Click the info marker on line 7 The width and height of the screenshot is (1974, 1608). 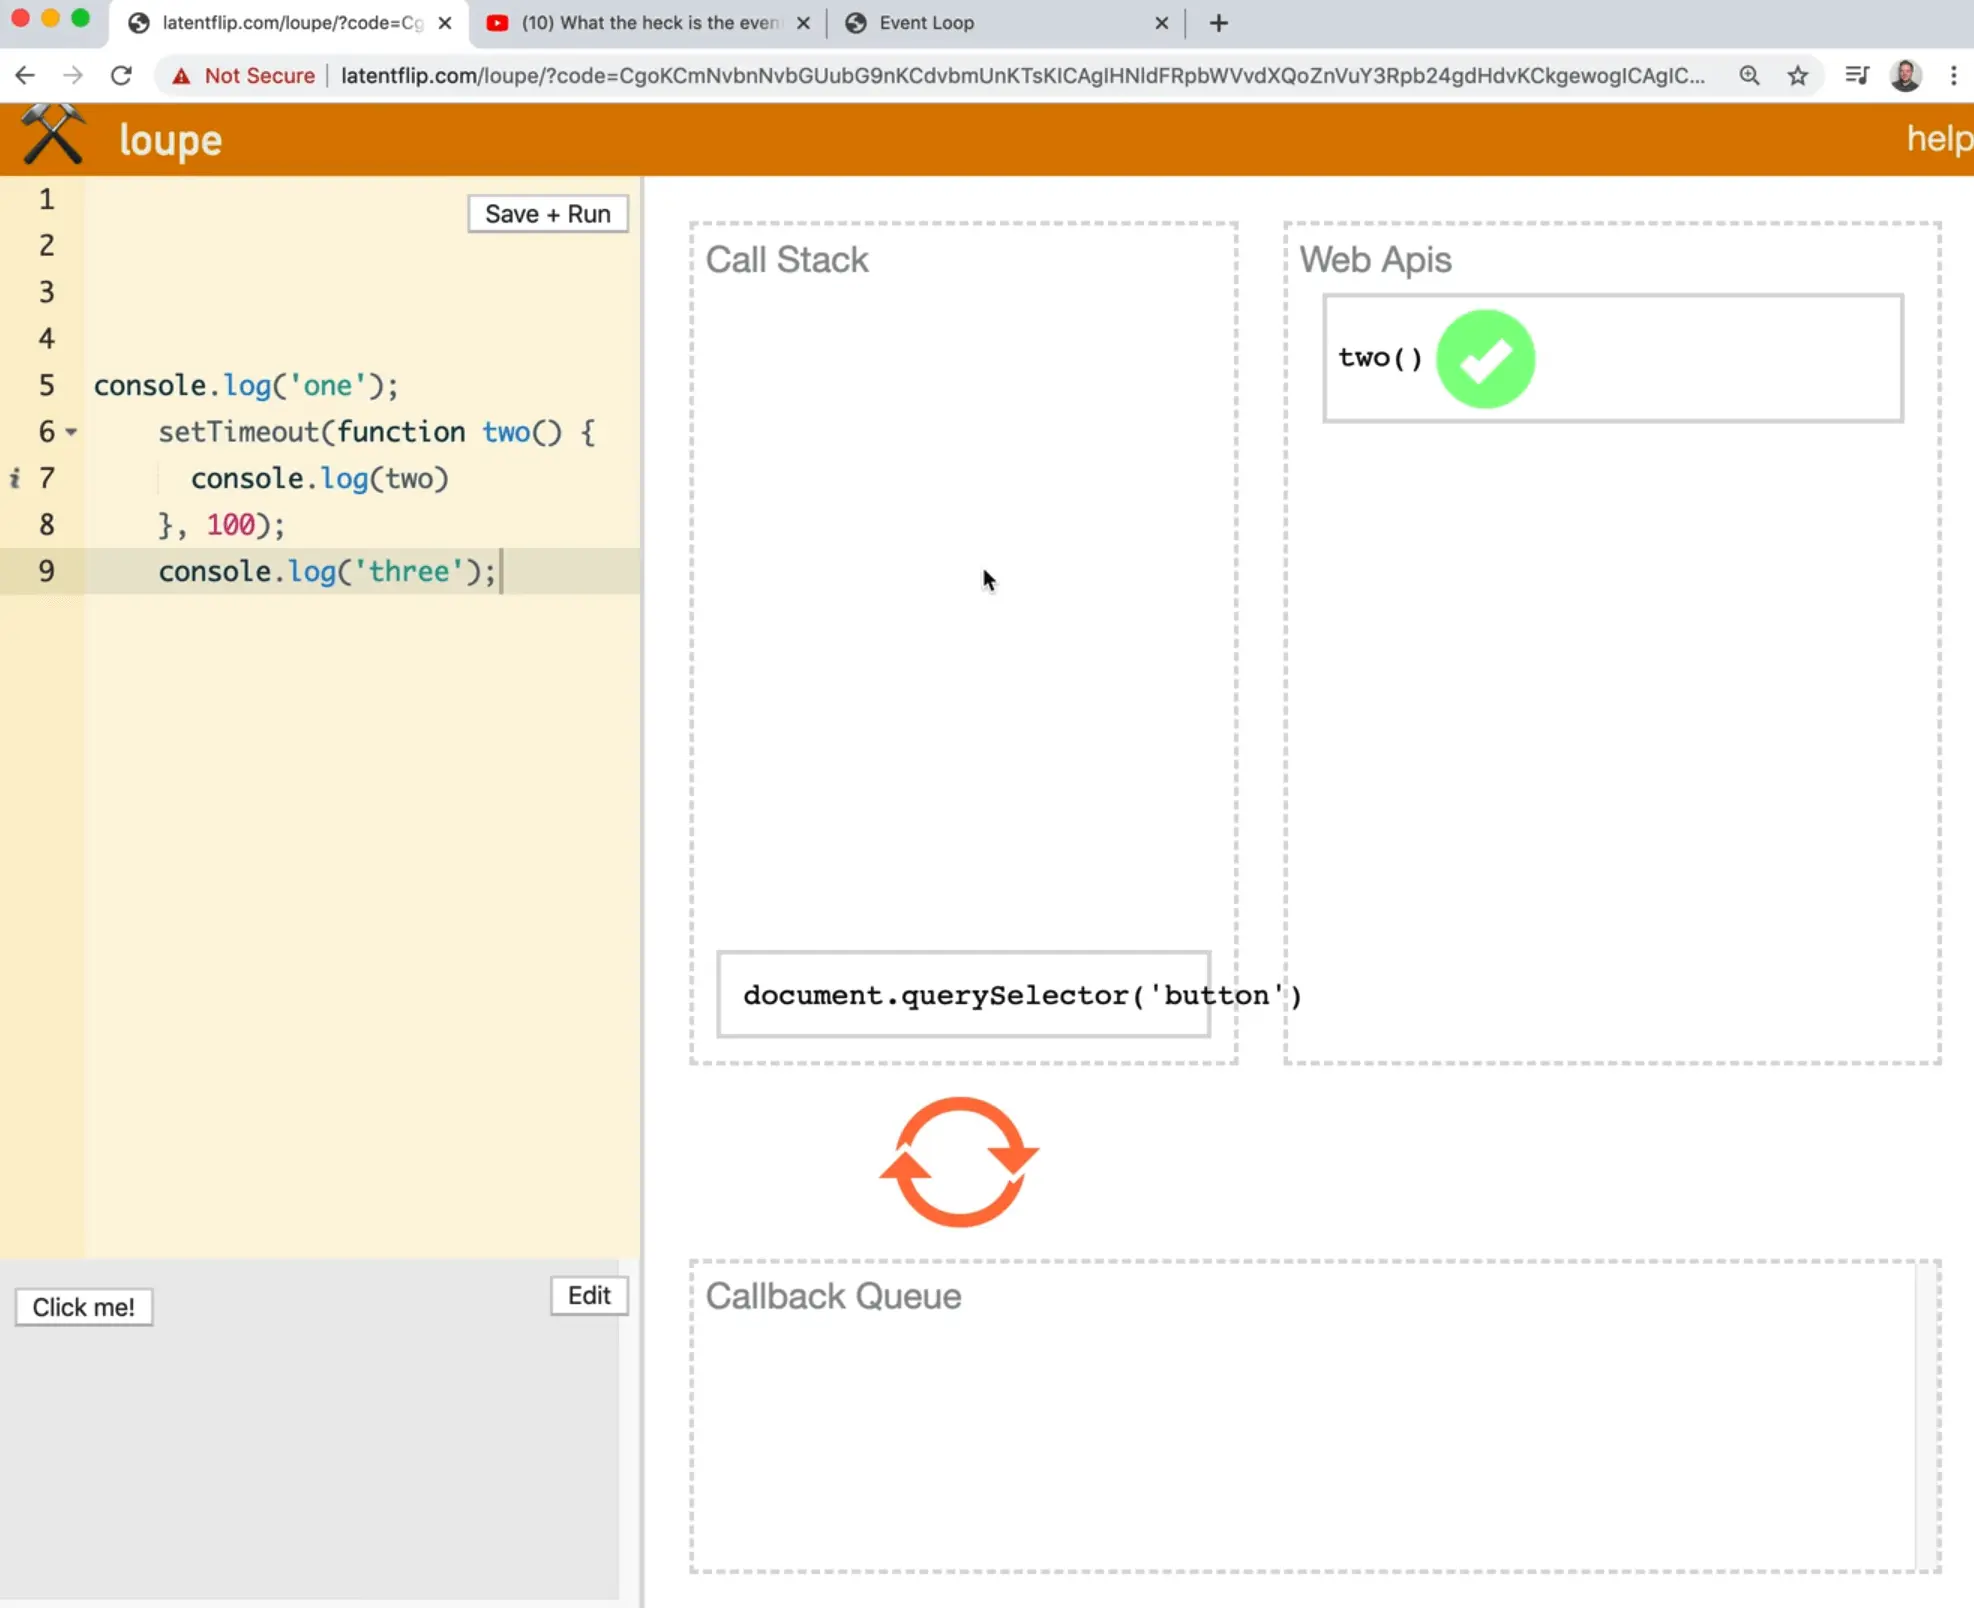point(15,479)
